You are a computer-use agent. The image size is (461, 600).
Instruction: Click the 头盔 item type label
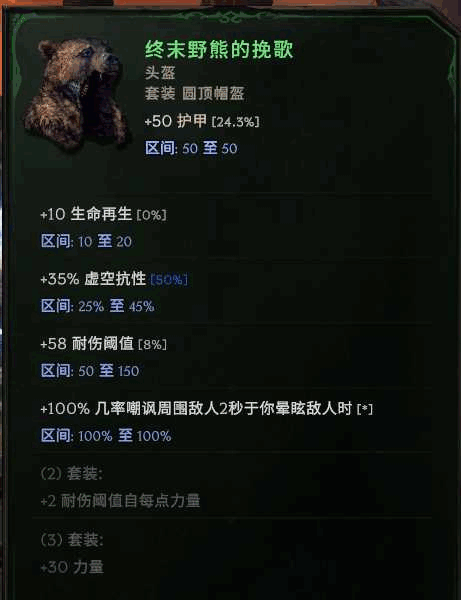tap(160, 73)
